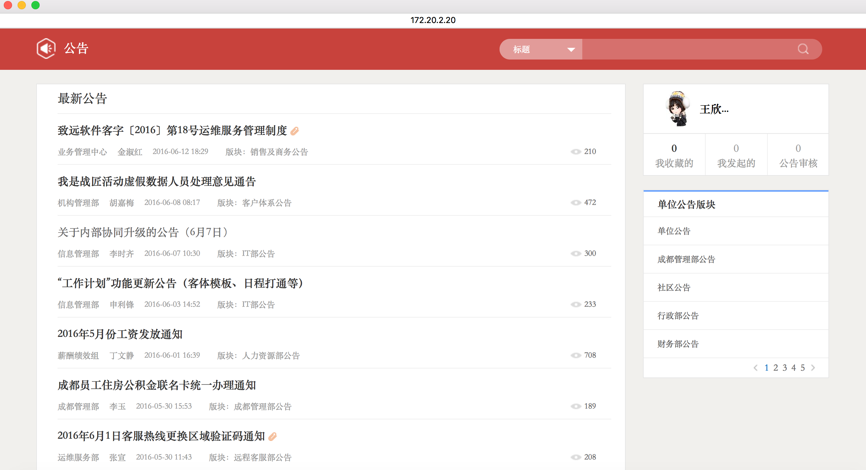Open 我发起的 tab
Screen dimensions: 866x470
tap(736, 155)
